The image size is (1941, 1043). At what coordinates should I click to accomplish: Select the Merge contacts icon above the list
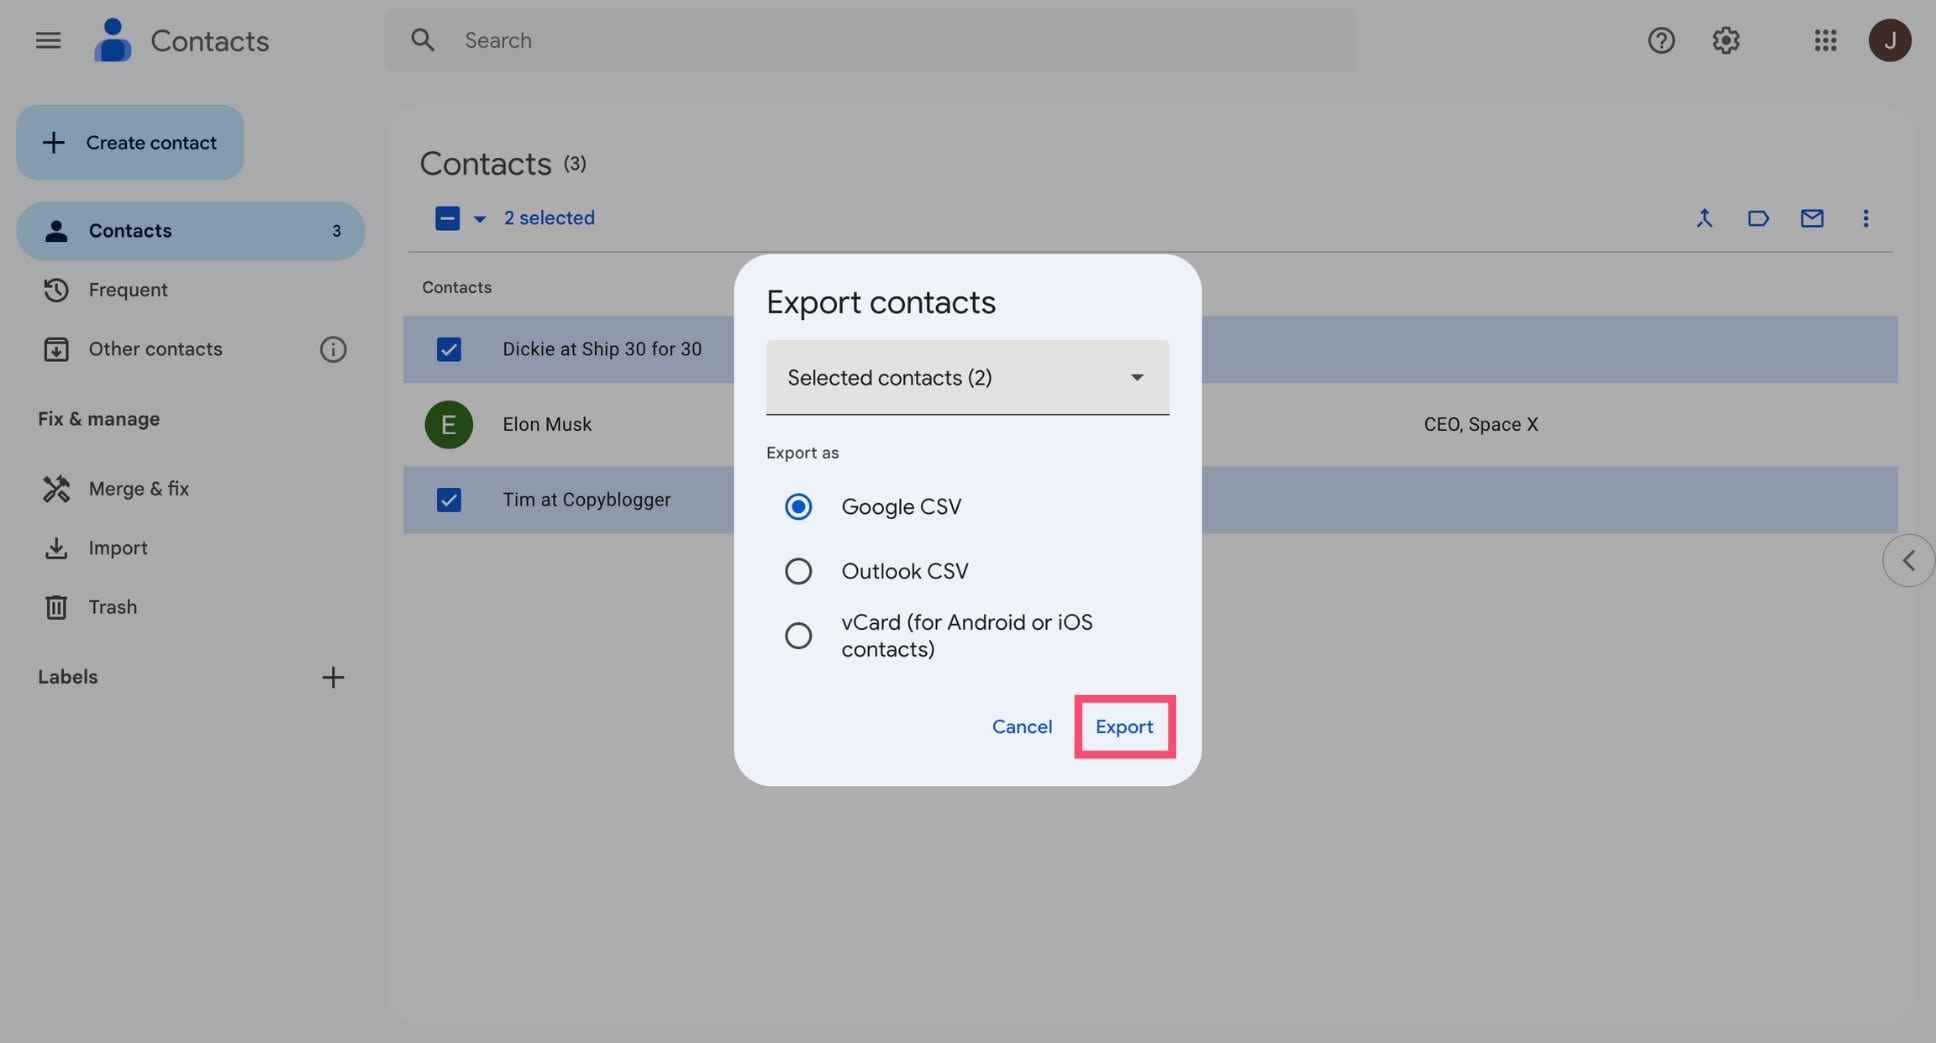(1705, 218)
